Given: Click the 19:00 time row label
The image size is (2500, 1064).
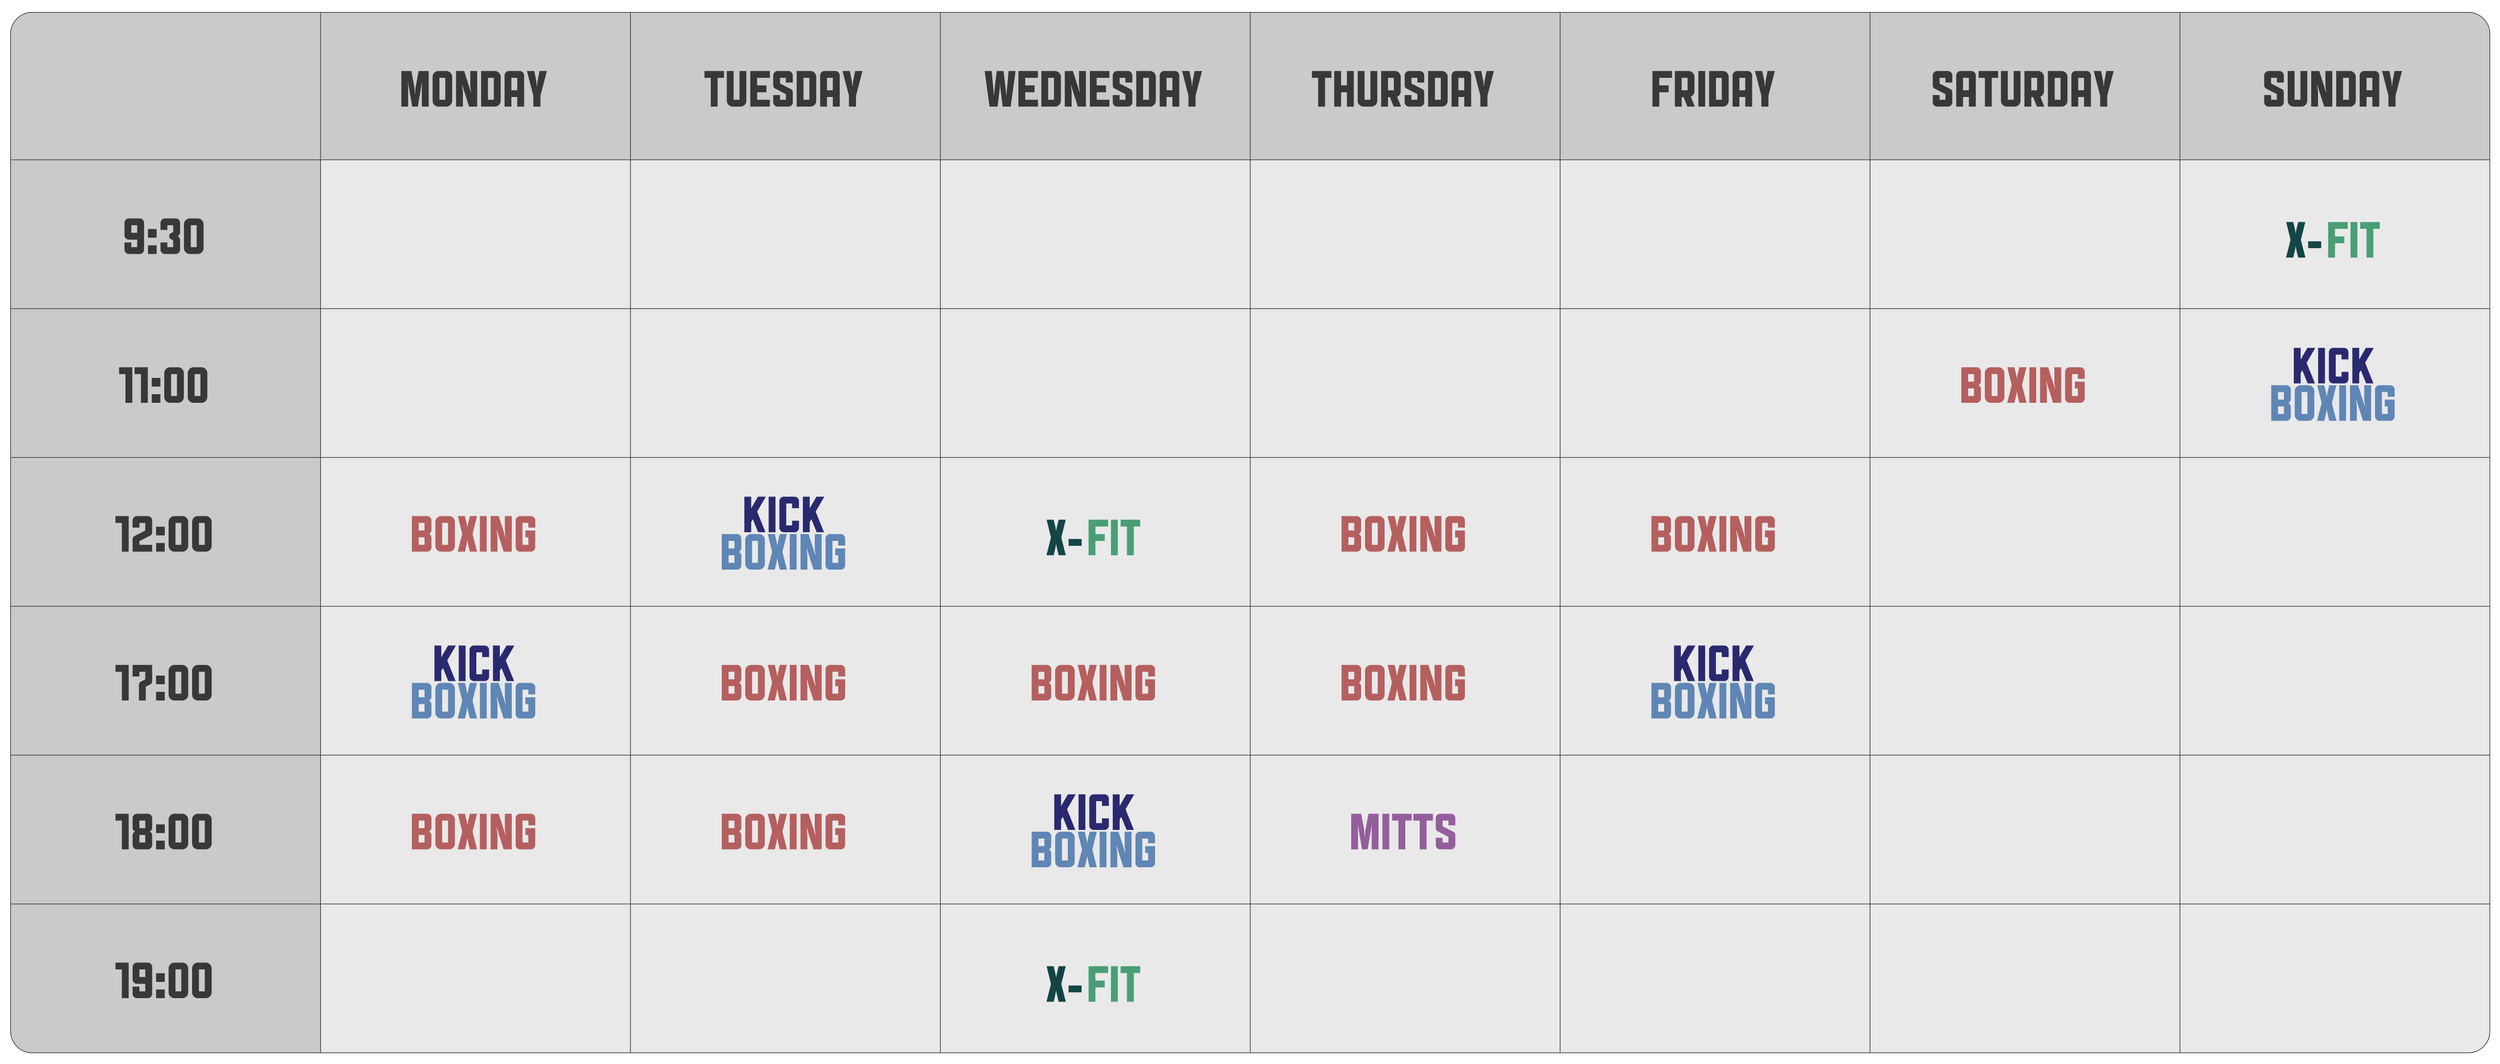Looking at the screenshot, I should coord(164,982).
